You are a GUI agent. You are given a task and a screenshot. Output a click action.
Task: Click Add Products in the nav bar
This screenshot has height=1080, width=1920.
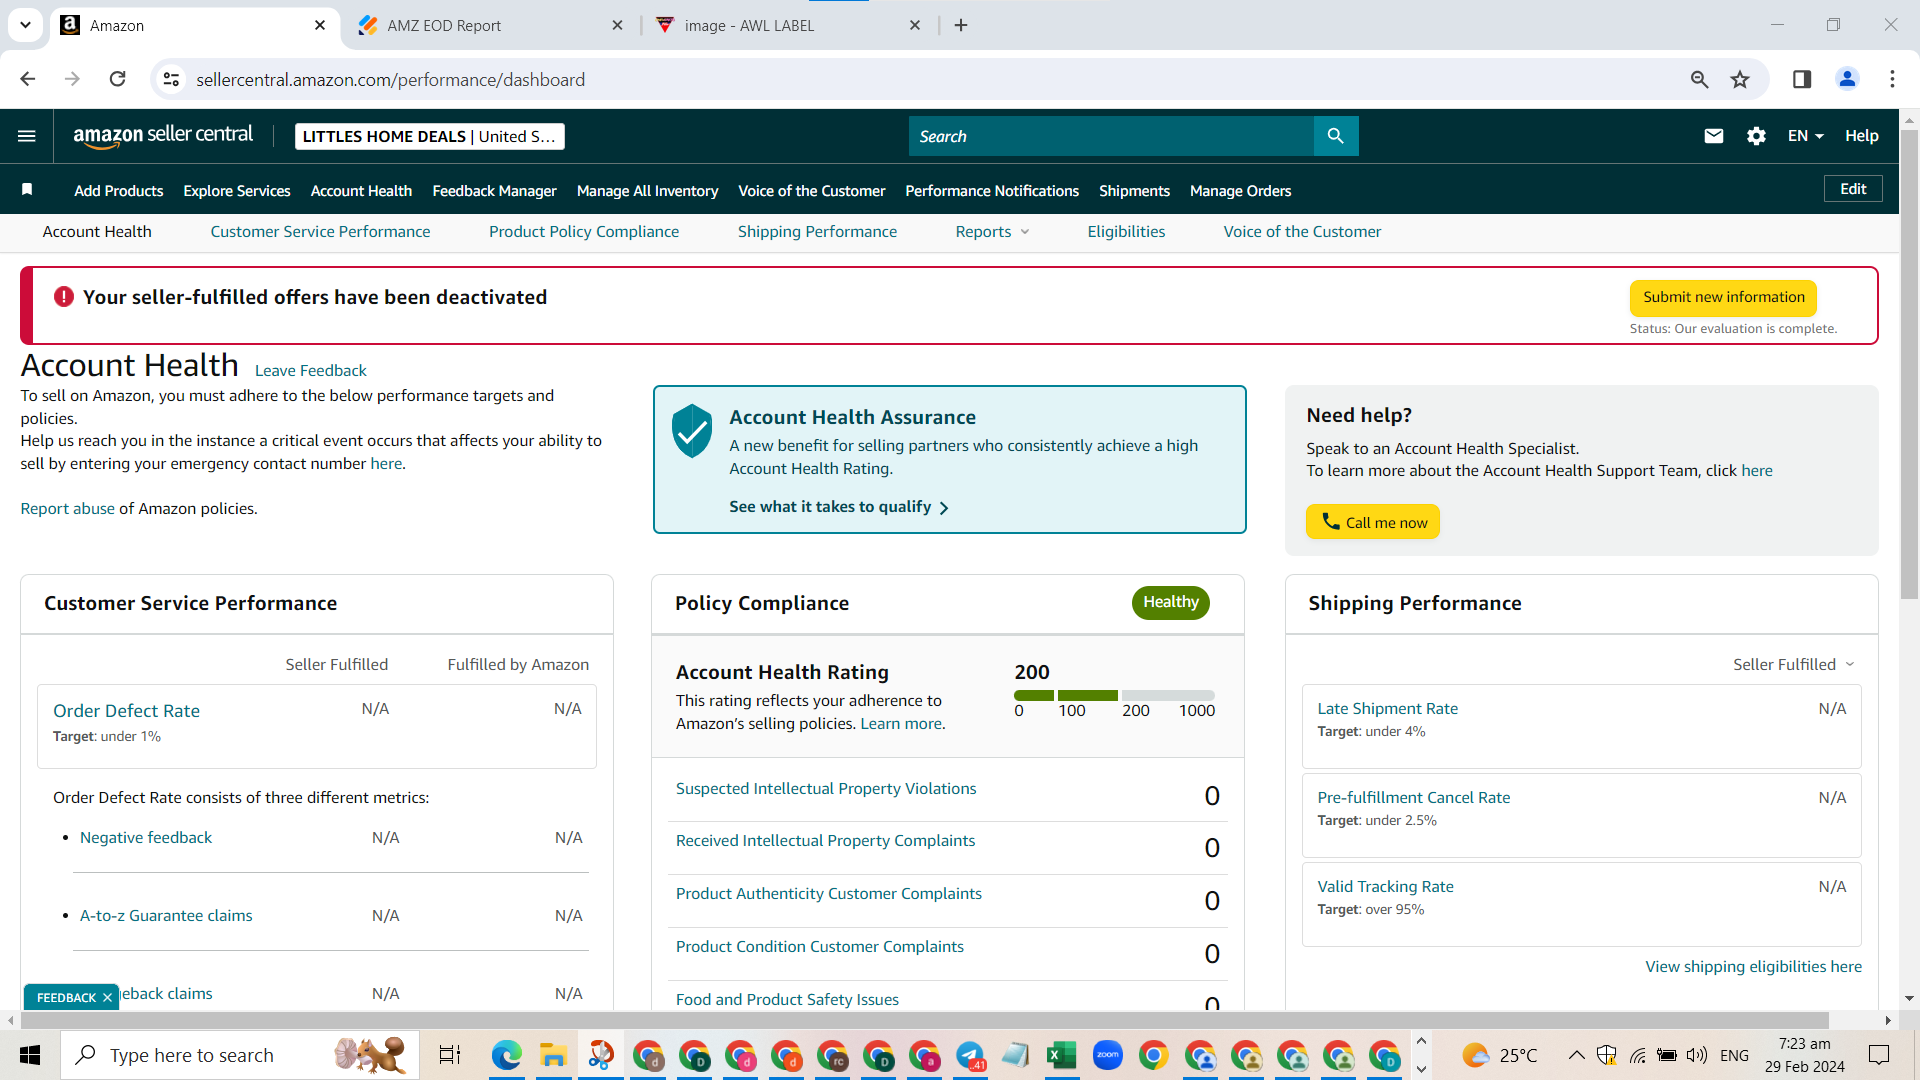point(118,191)
